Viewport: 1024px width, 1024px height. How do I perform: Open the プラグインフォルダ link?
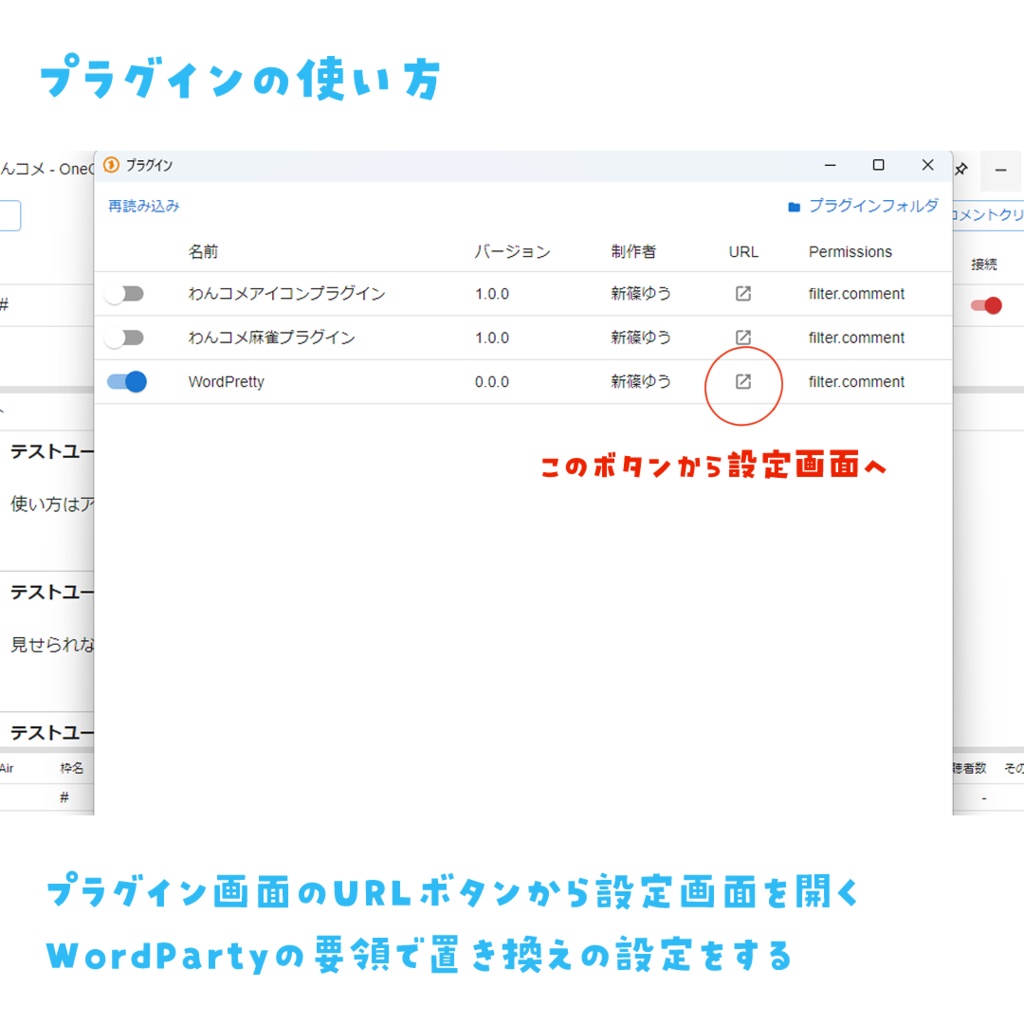point(868,206)
